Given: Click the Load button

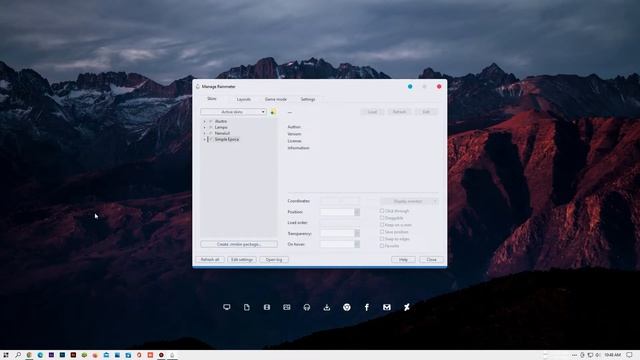Looking at the screenshot, I should 372,112.
